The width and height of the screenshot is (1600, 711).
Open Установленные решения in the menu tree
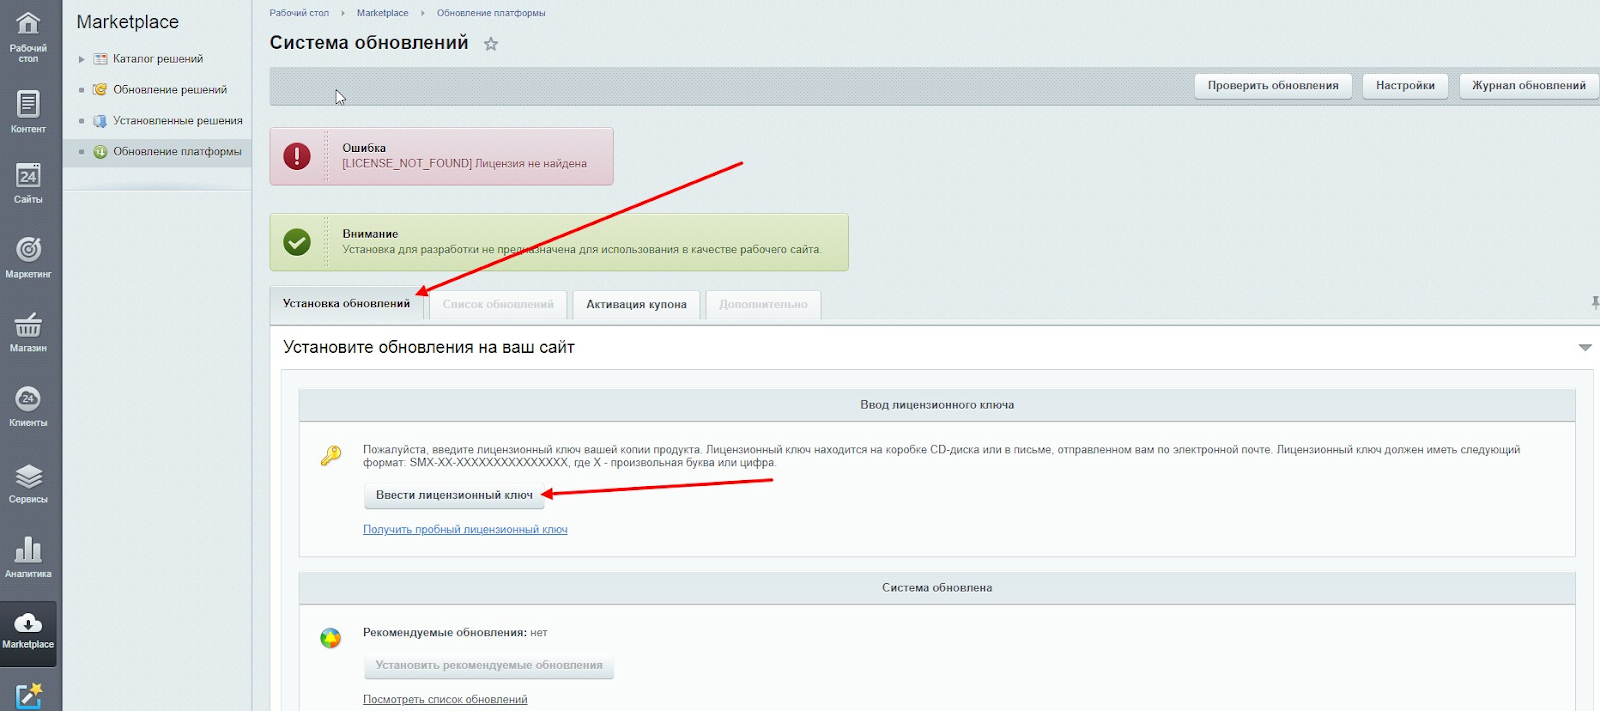click(x=178, y=121)
